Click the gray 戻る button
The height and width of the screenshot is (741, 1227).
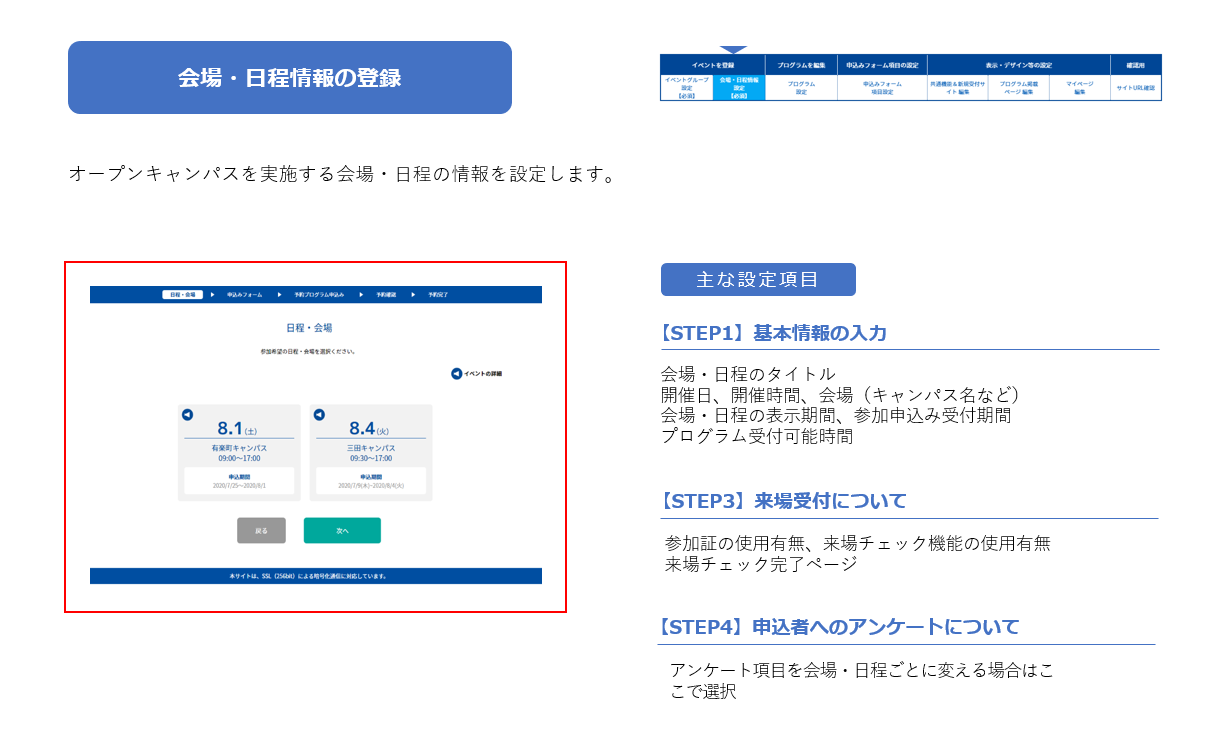click(x=261, y=531)
